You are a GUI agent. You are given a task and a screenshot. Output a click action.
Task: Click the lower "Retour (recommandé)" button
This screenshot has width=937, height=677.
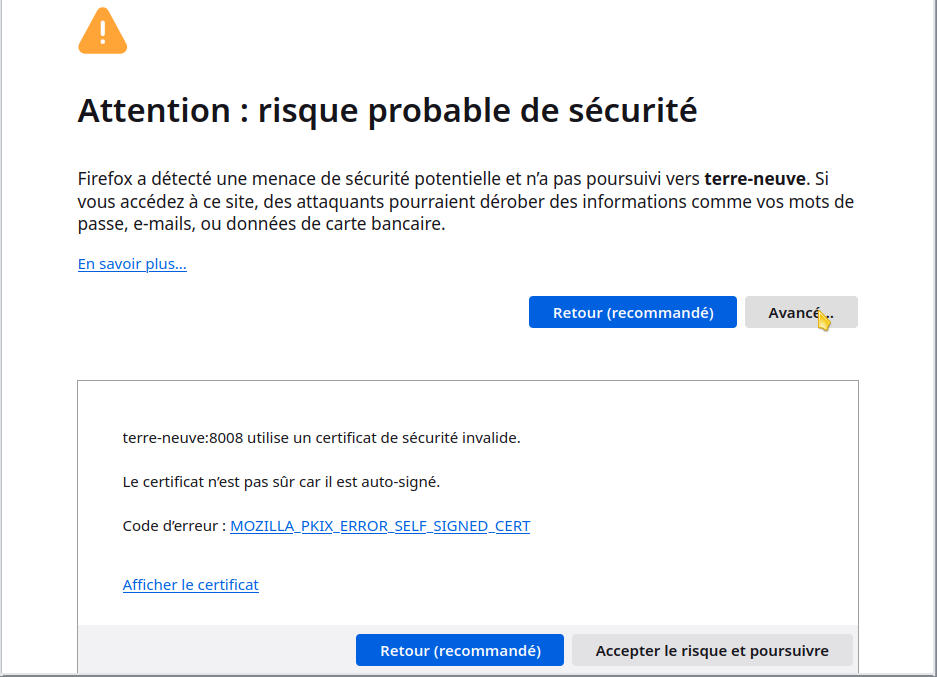point(460,650)
